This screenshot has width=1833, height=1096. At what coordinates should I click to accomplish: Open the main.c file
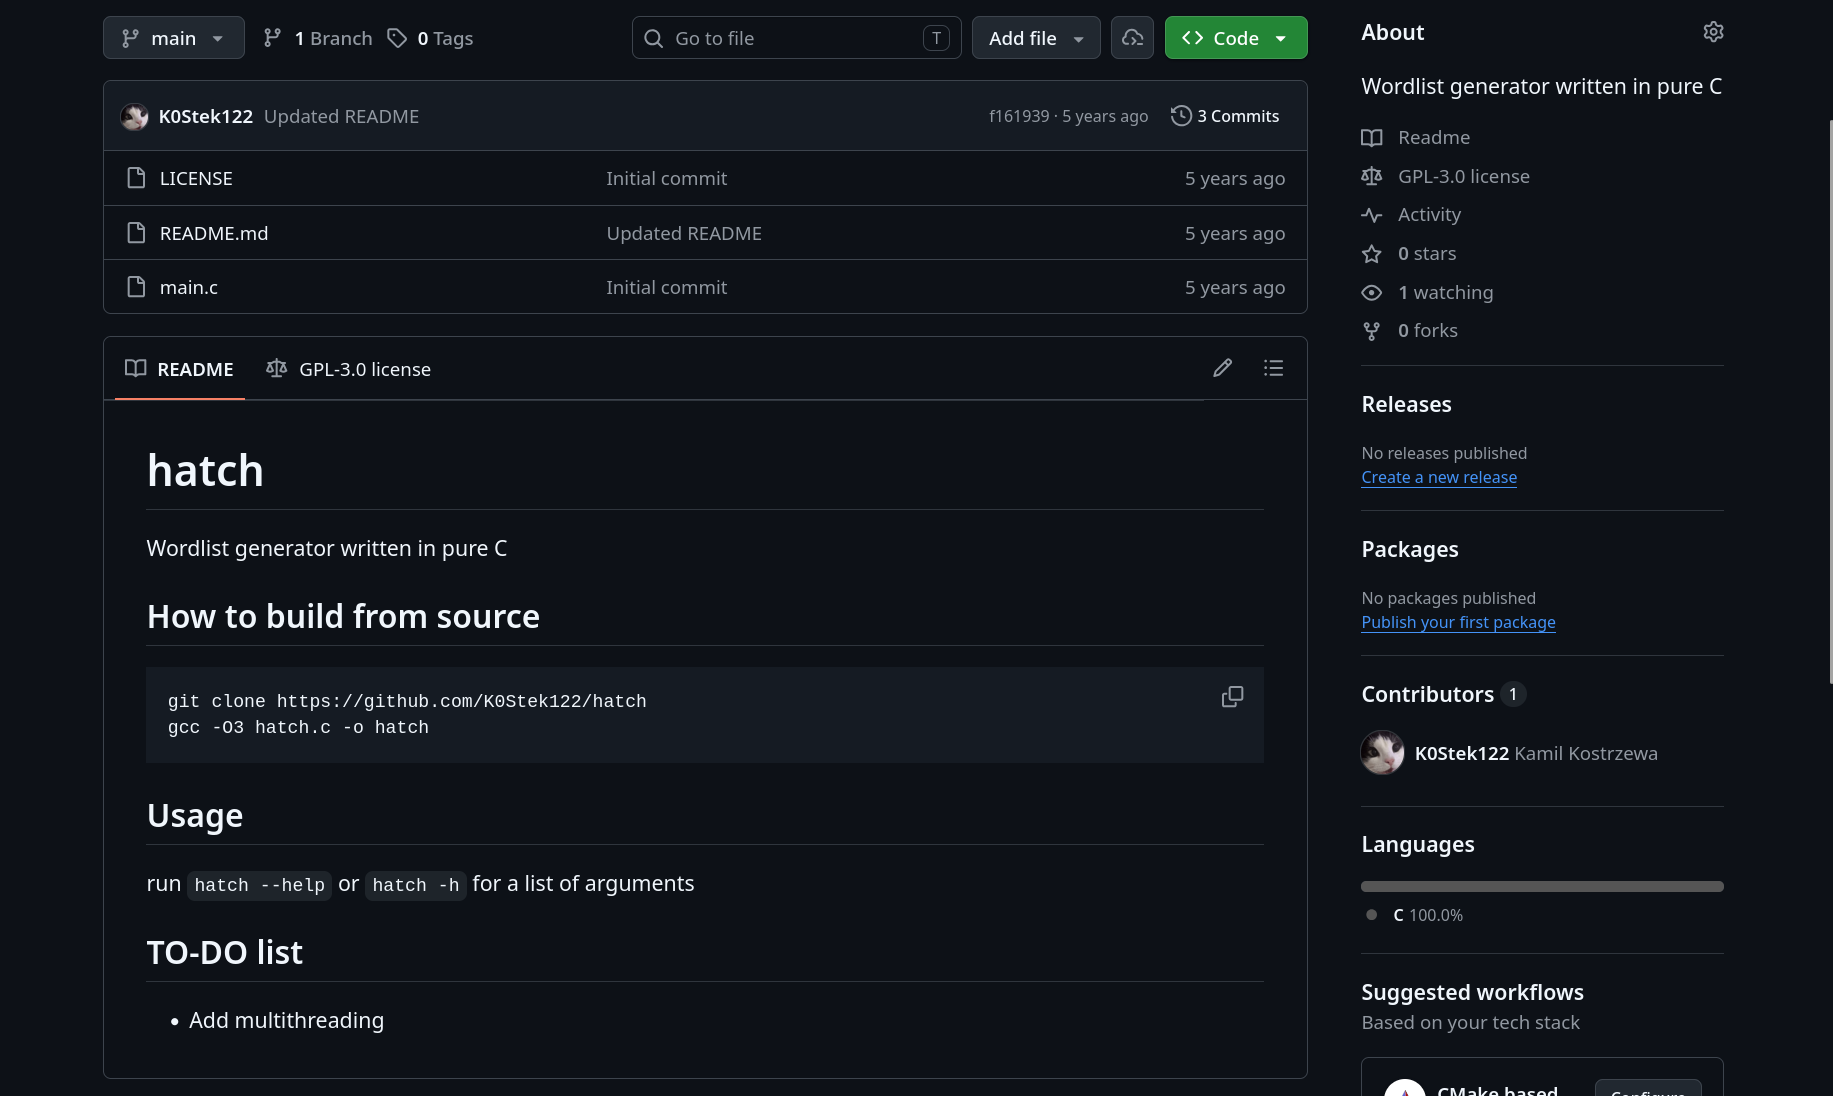pyautogui.click(x=189, y=287)
